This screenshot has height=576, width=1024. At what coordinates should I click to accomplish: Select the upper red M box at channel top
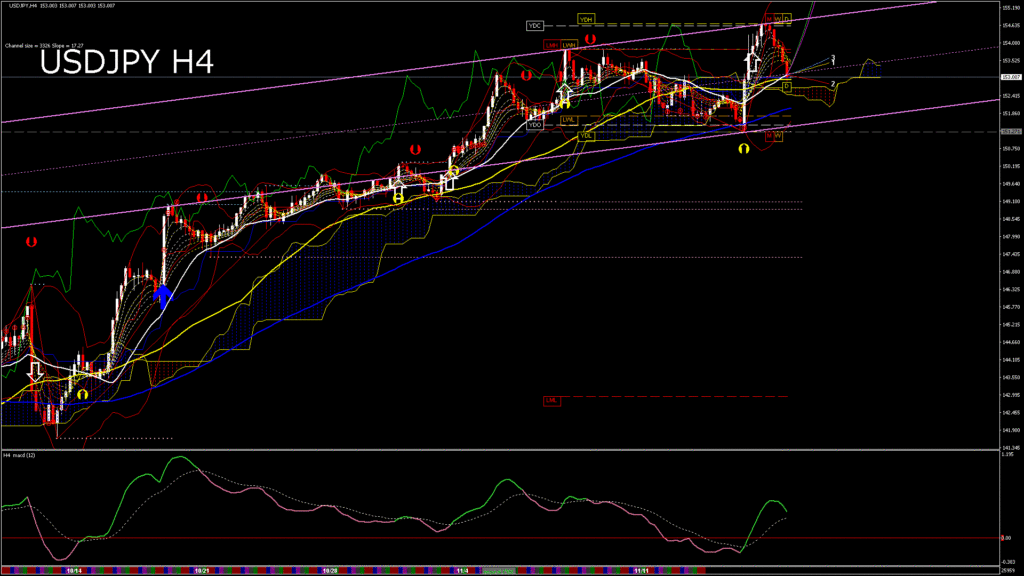click(769, 19)
